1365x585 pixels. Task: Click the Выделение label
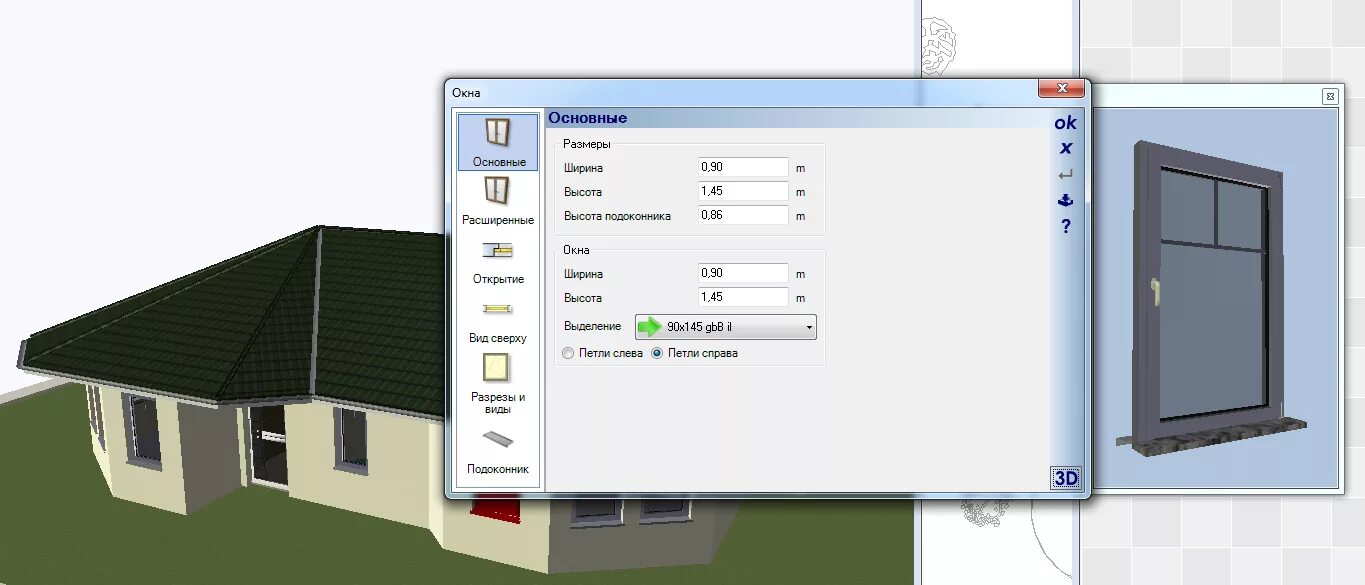tap(592, 326)
